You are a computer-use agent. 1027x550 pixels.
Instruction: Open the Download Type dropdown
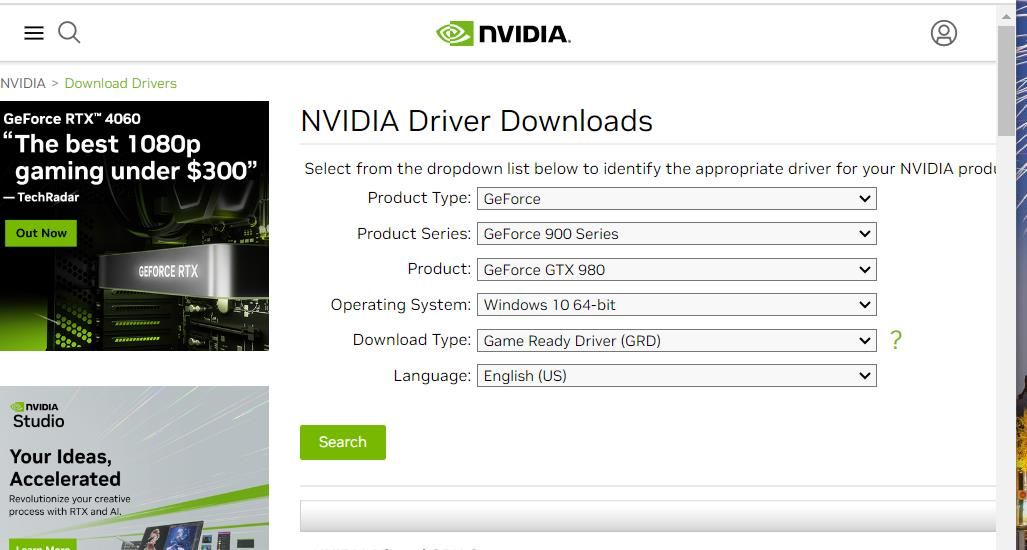tap(677, 340)
